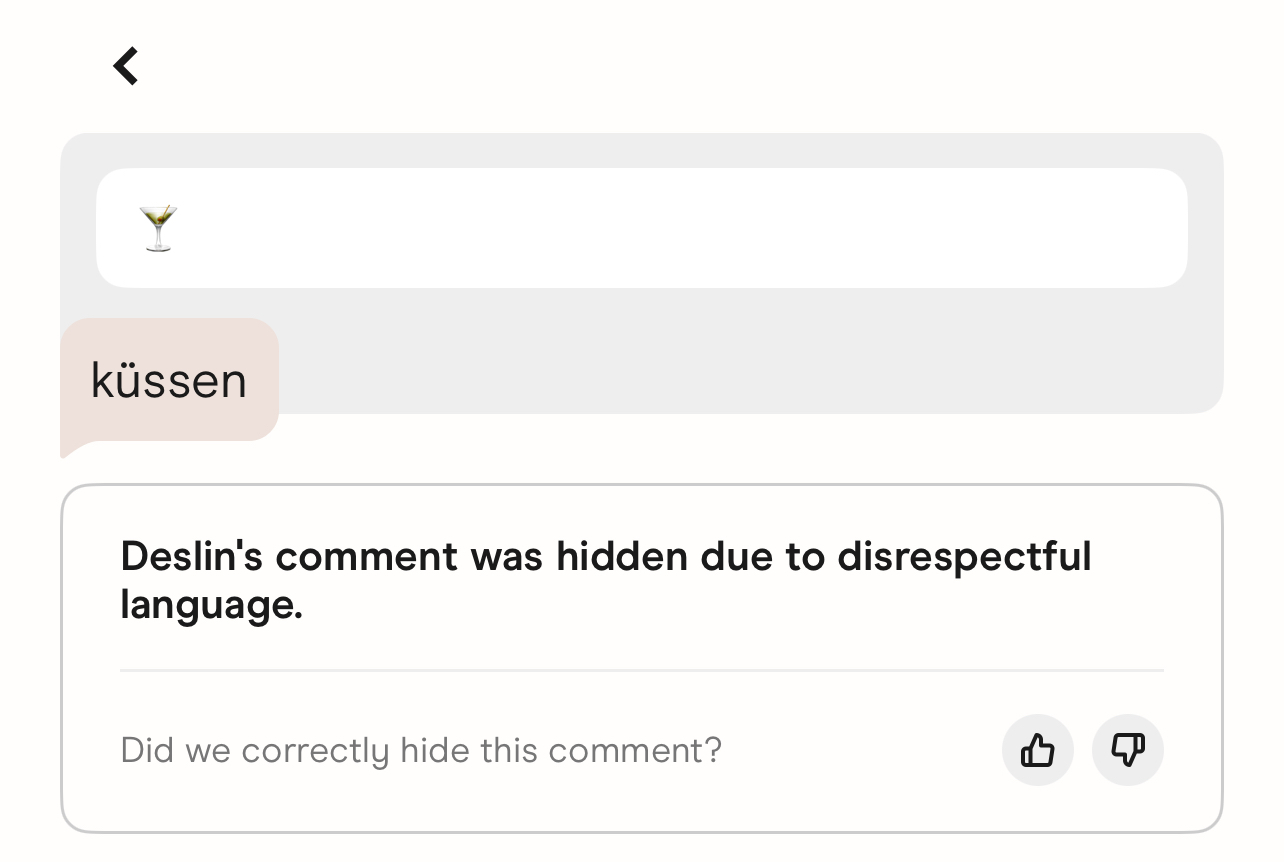Click the name "Deslin's" in the notice
The image size is (1284, 862).
click(190, 556)
